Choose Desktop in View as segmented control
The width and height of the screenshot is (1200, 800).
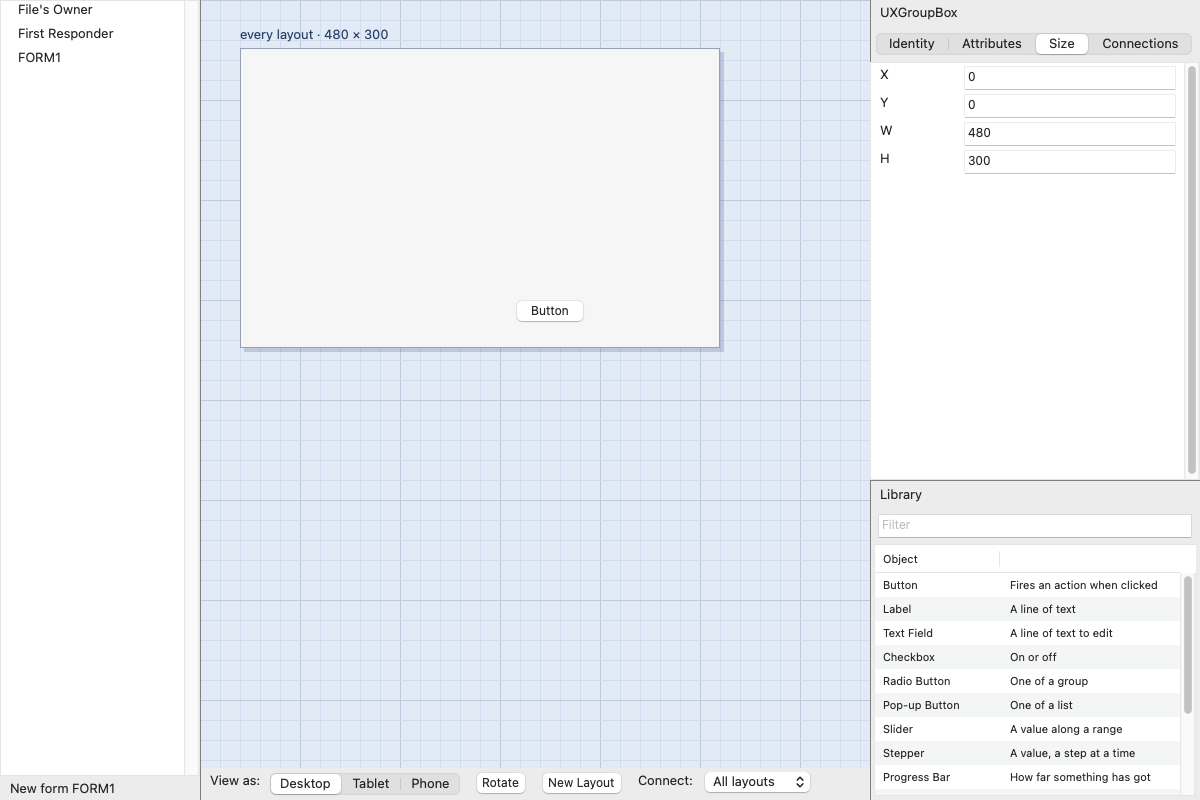[x=305, y=783]
